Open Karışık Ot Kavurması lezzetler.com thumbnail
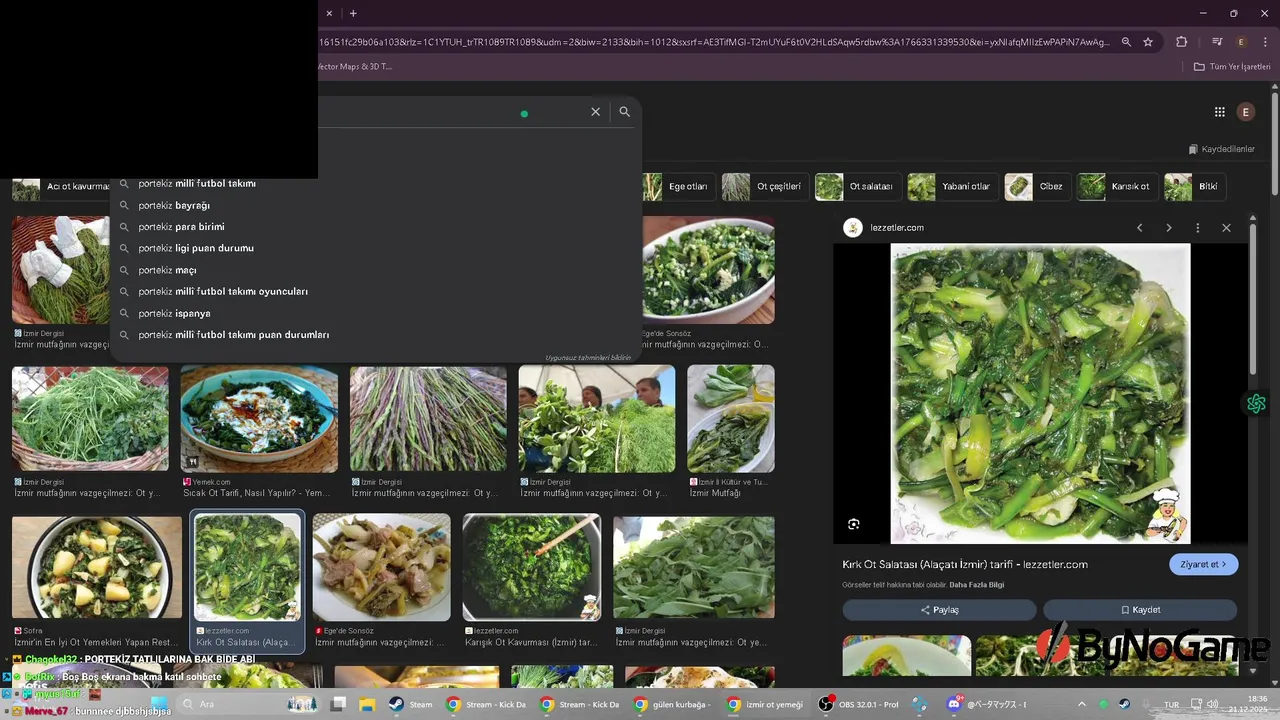This screenshot has width=1280, height=720. click(531, 568)
